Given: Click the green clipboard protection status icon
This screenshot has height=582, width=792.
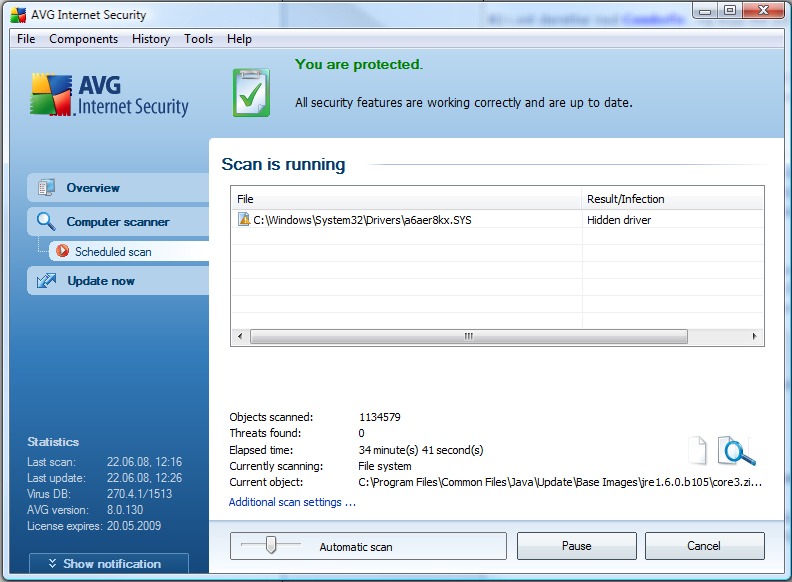Looking at the screenshot, I should tap(251, 93).
